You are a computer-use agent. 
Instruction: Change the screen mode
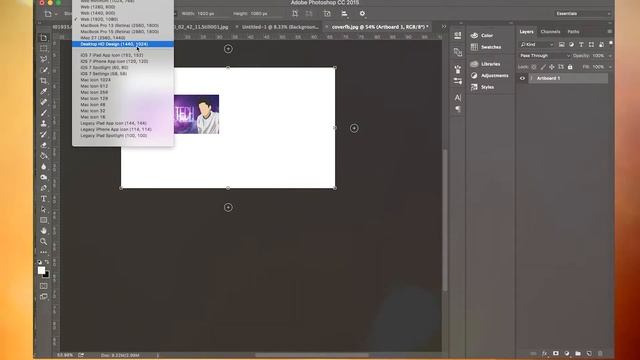(44, 296)
